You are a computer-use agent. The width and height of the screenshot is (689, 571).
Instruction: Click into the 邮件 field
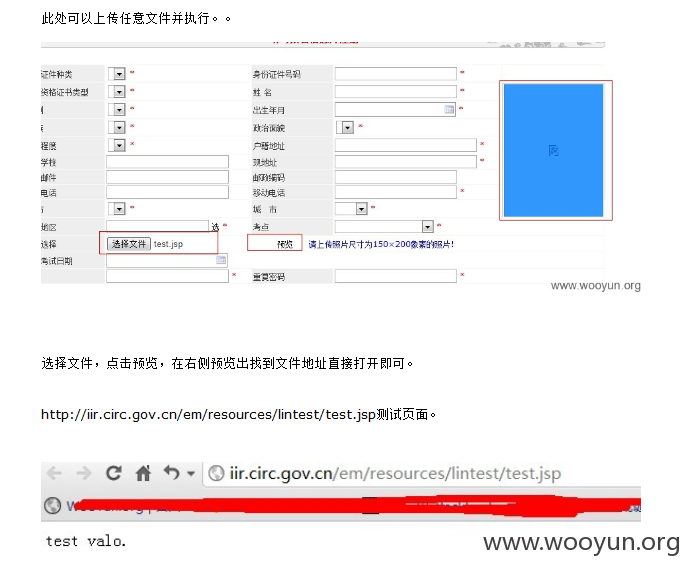tap(167, 177)
